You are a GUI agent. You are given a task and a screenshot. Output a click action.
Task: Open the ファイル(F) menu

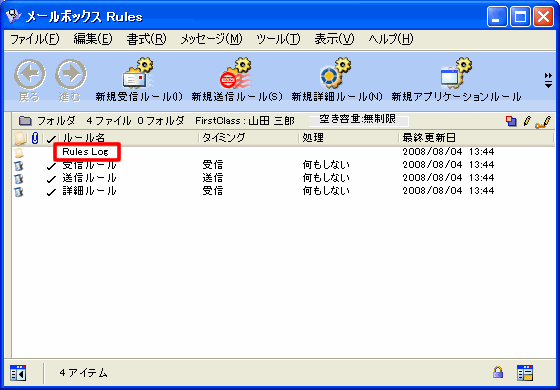(35, 39)
